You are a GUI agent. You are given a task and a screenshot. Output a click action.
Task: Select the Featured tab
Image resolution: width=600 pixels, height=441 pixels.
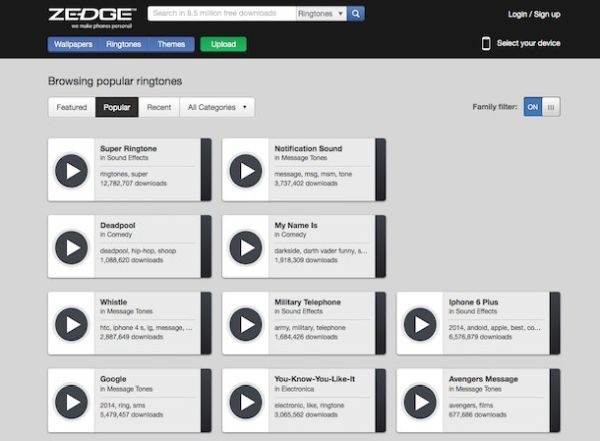pyautogui.click(x=71, y=107)
